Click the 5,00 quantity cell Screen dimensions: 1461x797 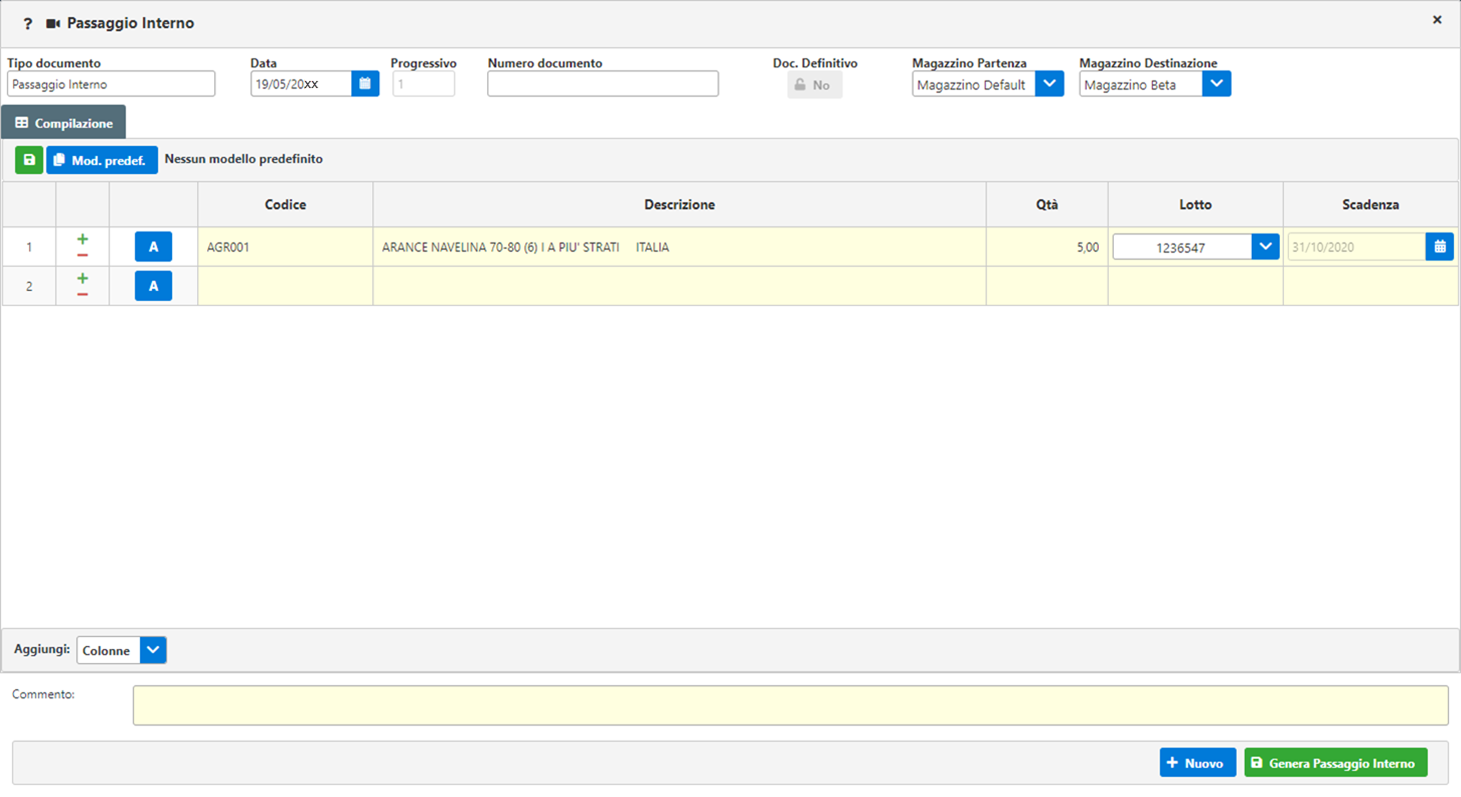point(1047,246)
